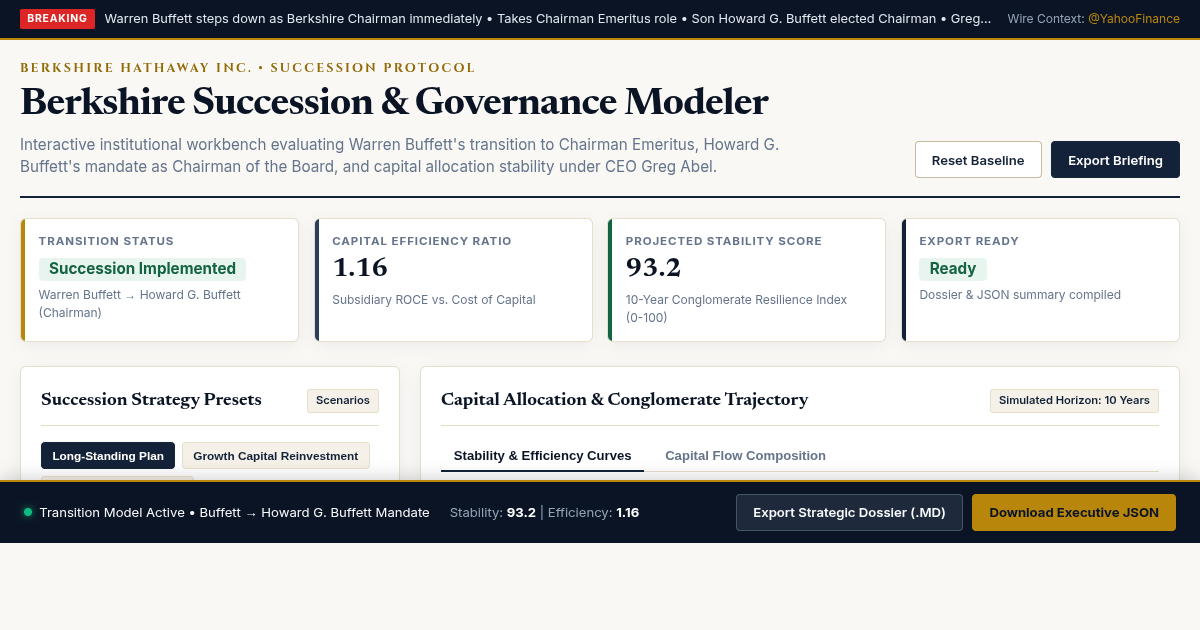Click the breaking news ticker headline text
1200x630 pixels.
pos(548,19)
